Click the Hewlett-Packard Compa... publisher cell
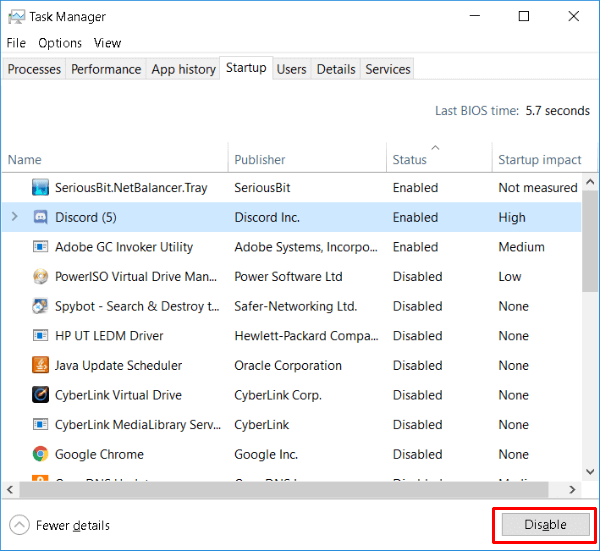 (306, 336)
